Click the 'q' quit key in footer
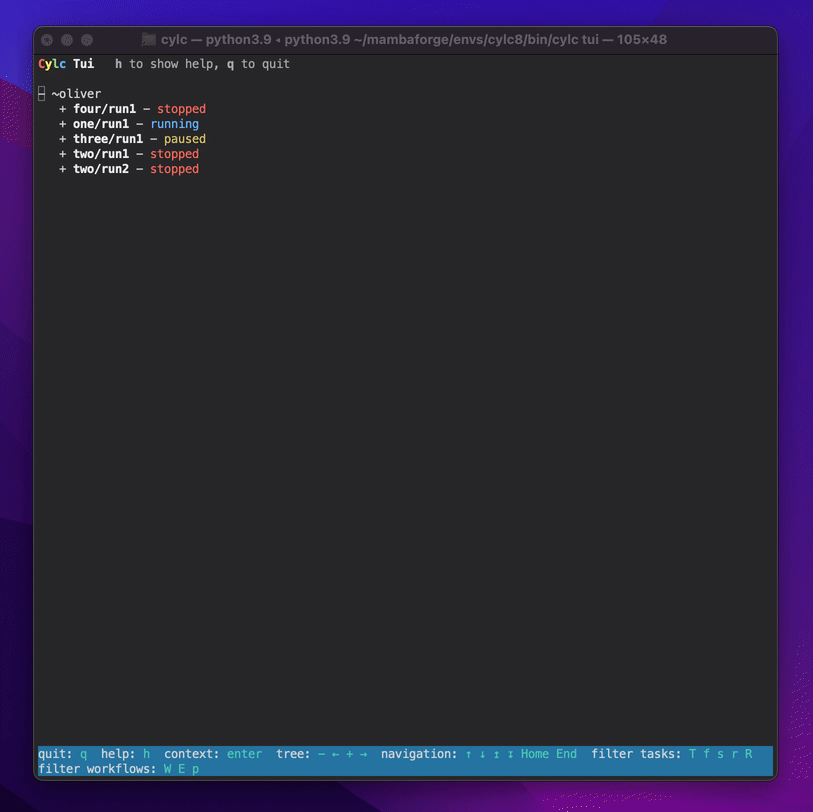 click(x=84, y=754)
